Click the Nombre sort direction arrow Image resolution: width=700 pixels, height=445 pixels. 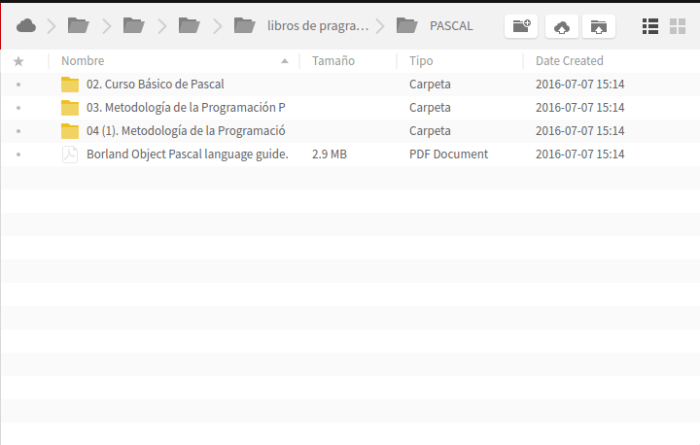(285, 61)
